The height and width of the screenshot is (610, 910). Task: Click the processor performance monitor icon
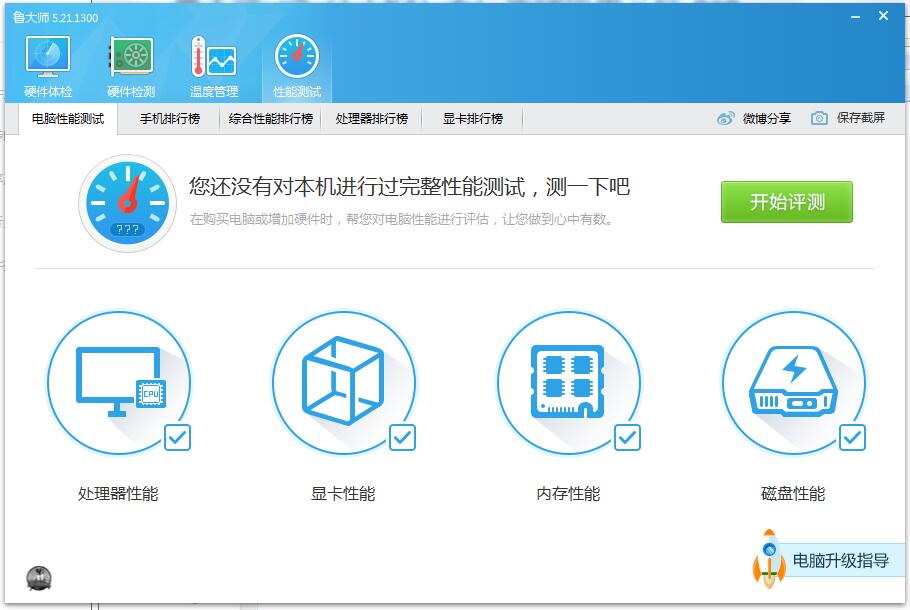coord(119,383)
